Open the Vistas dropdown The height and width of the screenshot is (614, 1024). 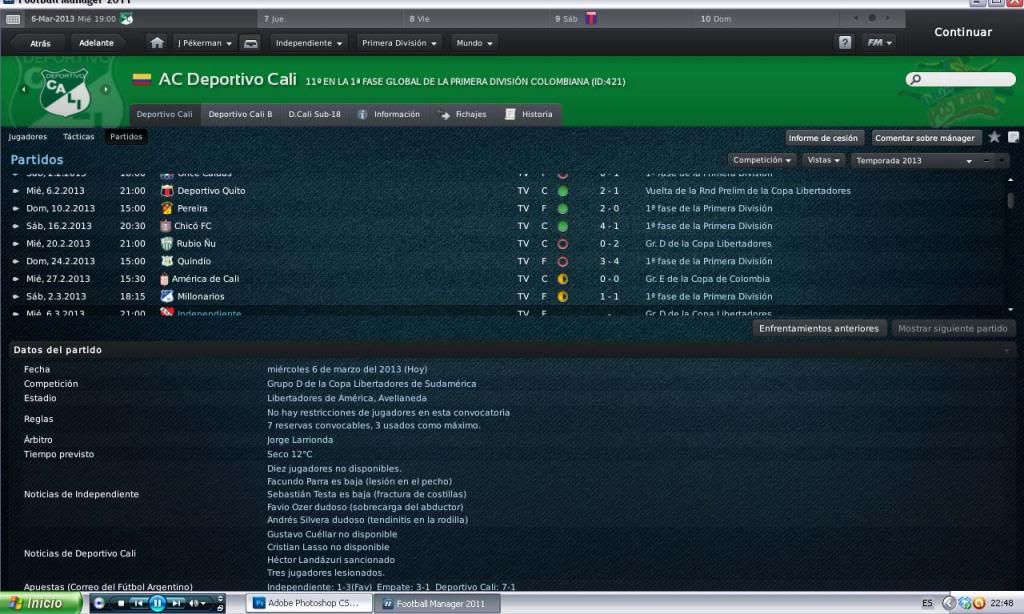pyautogui.click(x=824, y=160)
